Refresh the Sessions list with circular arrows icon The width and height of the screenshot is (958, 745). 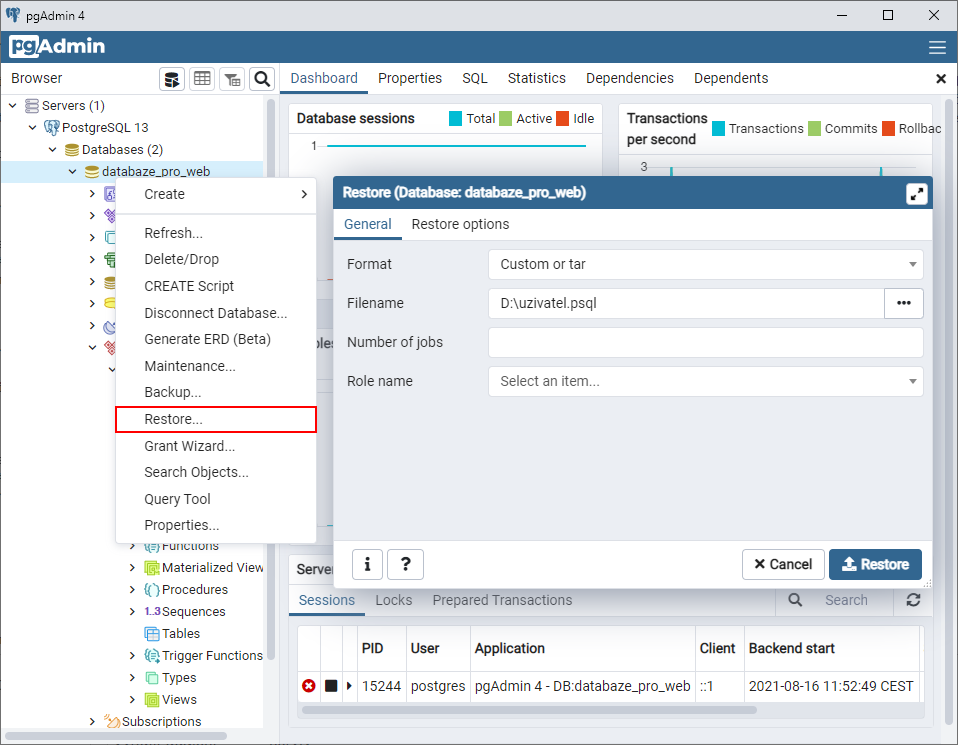913,600
